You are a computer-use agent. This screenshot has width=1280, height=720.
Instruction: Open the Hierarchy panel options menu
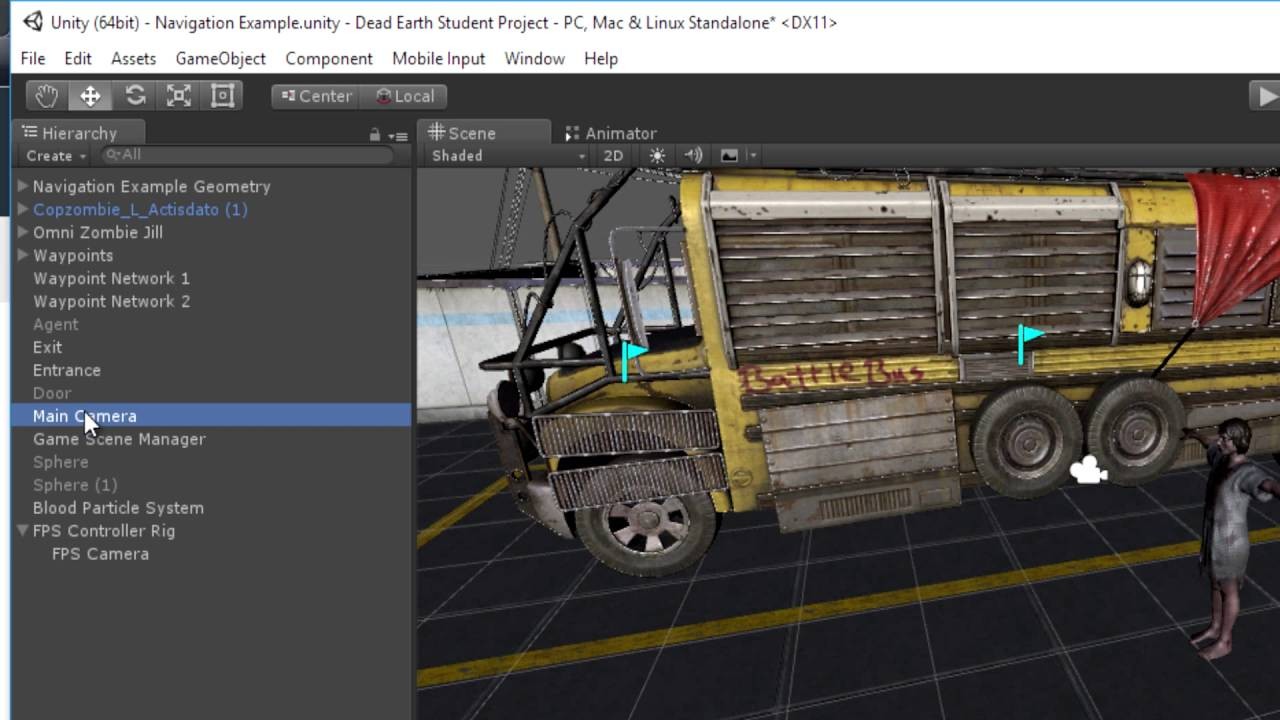(399, 135)
